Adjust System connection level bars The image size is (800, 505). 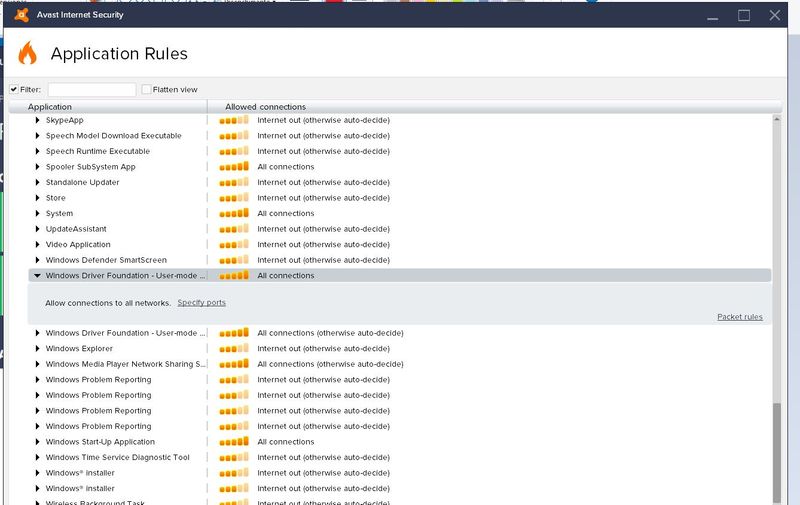tap(234, 213)
